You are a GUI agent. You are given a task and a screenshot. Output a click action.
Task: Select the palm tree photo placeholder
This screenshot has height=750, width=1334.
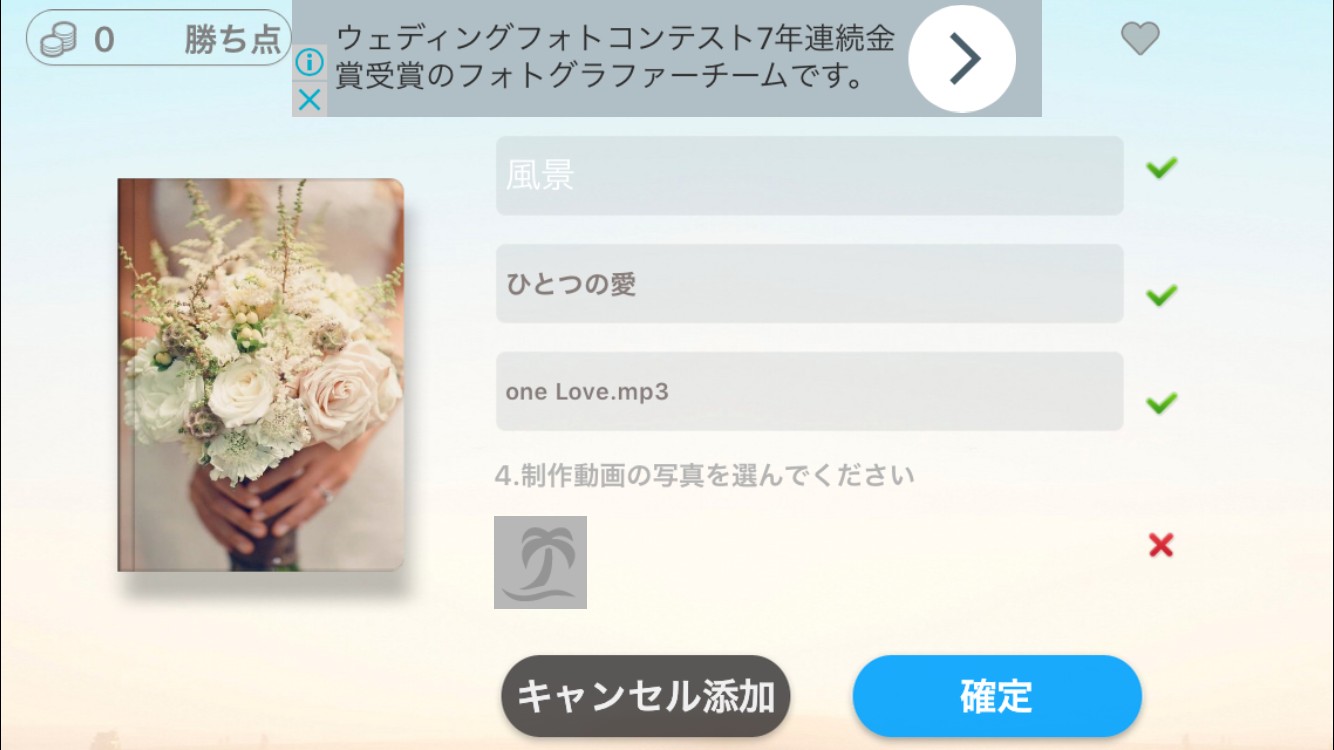pyautogui.click(x=540, y=562)
